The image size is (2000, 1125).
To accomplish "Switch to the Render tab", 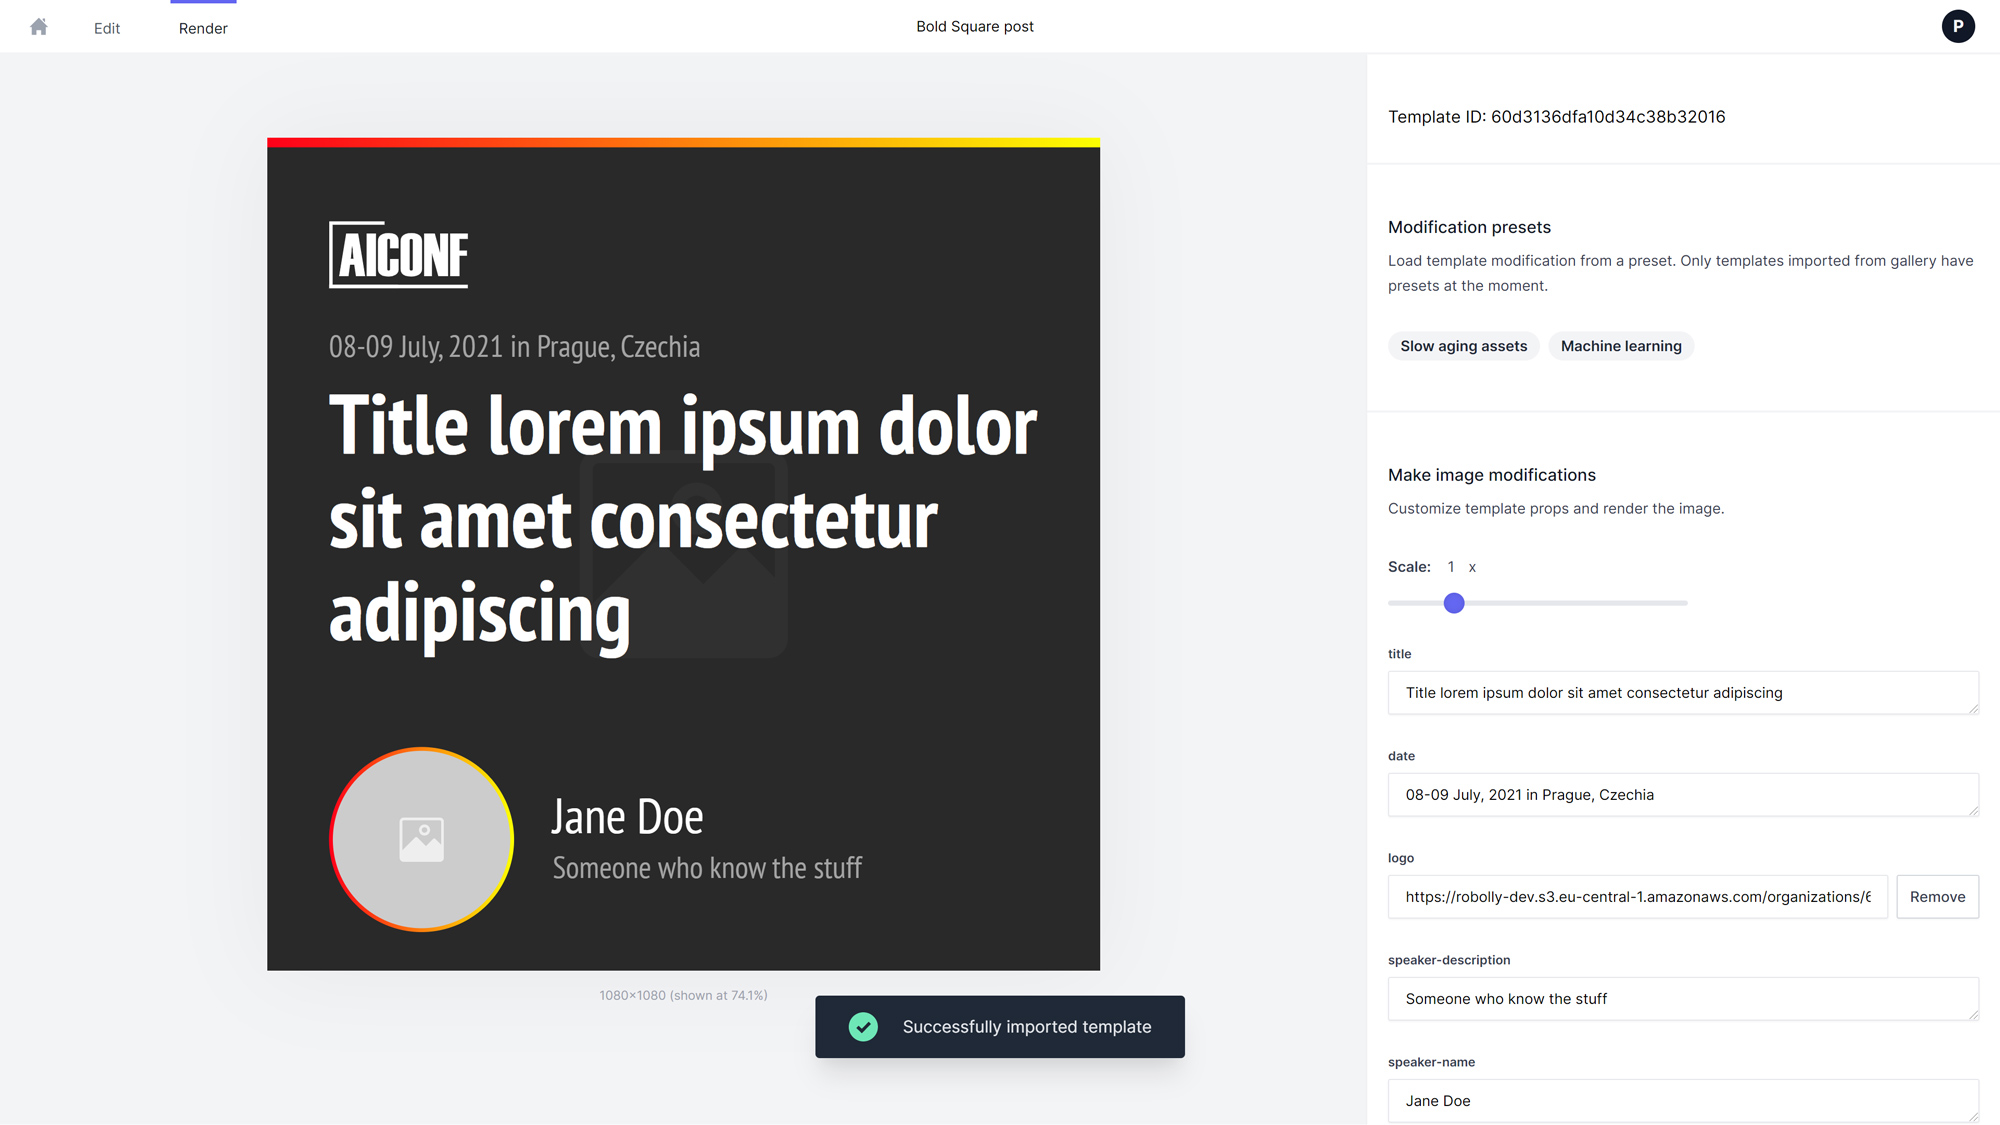I will coord(203,28).
